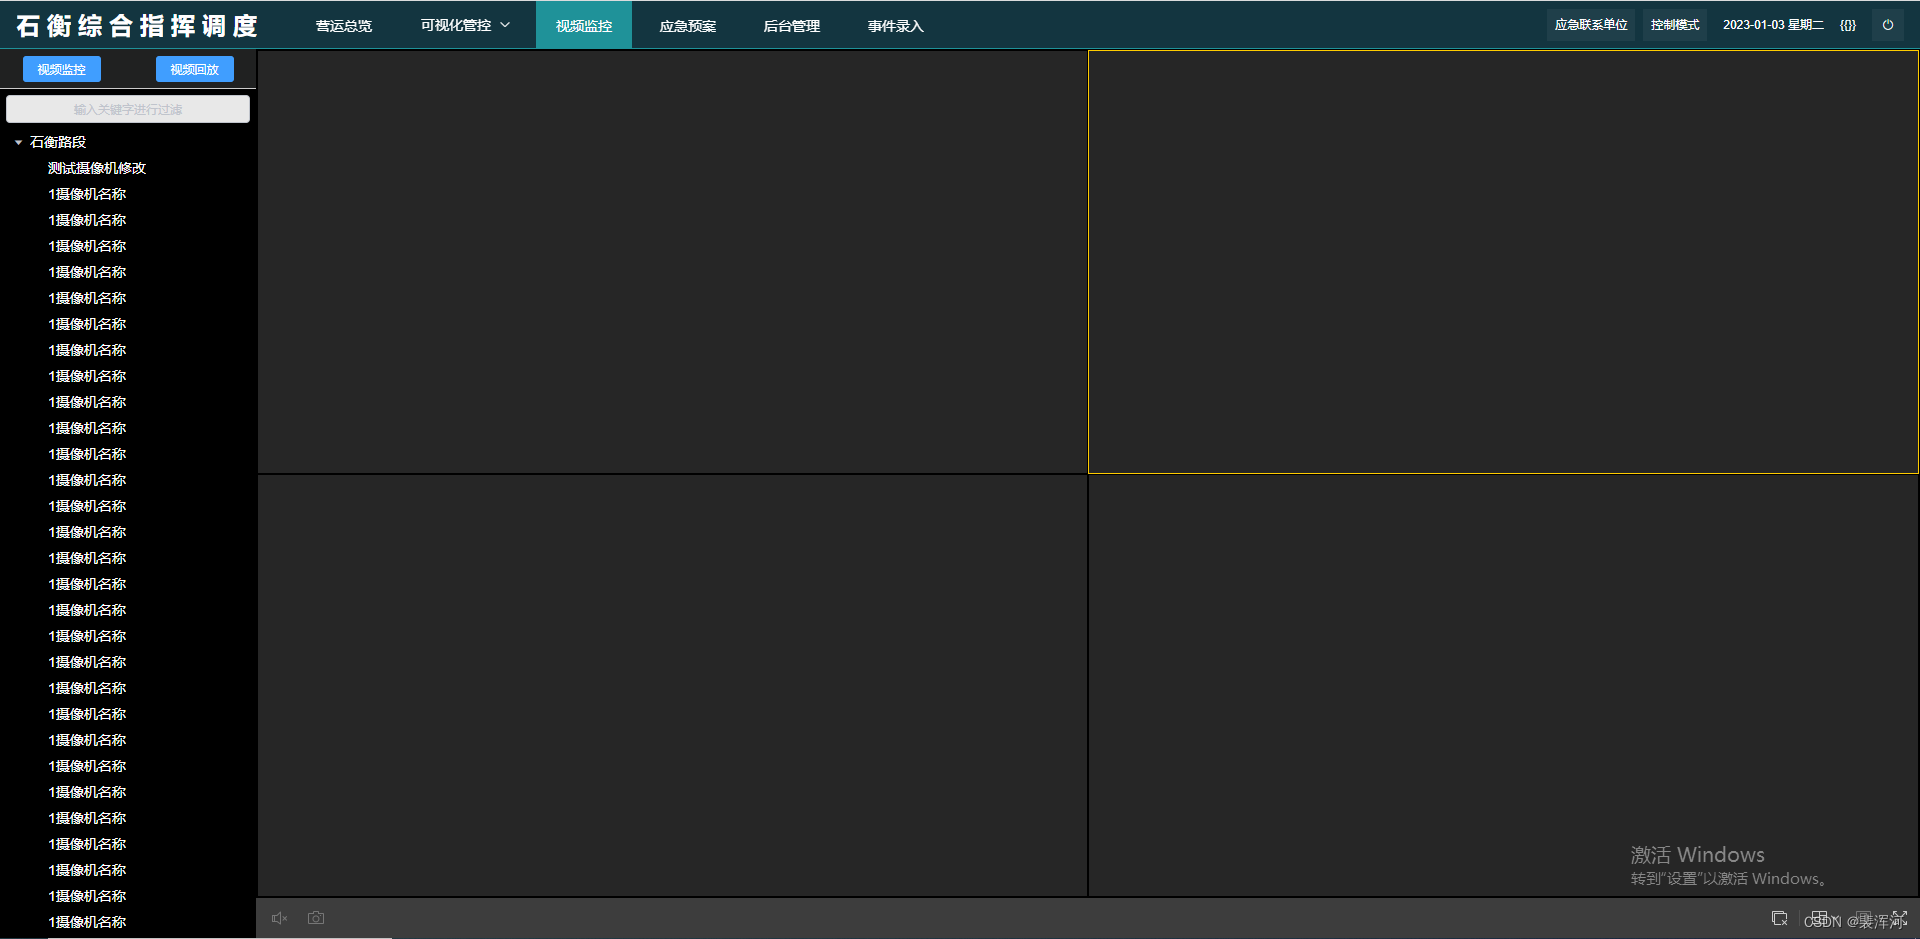Switch to the 后台管理 tab
Viewport: 1920px width, 939px height.
[x=792, y=25]
